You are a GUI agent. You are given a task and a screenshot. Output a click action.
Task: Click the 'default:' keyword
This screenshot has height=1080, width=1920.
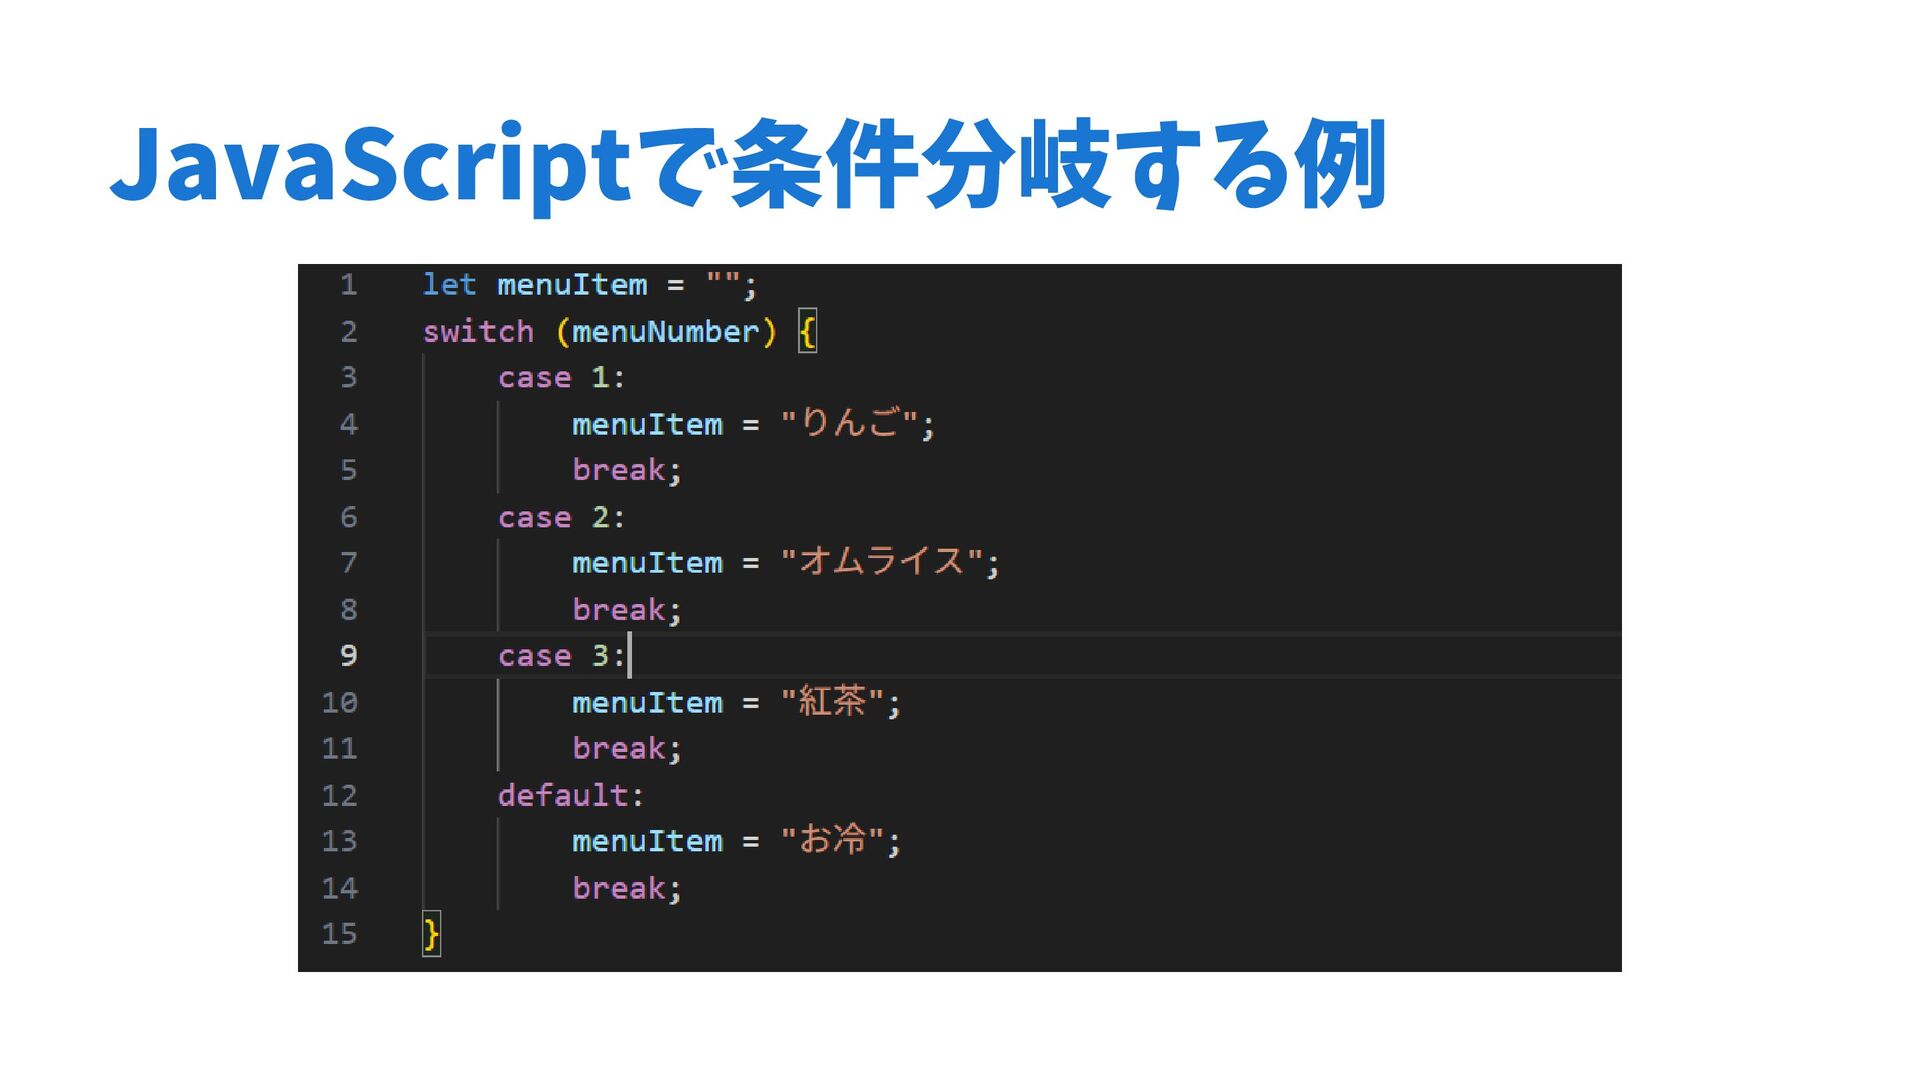[571, 796]
